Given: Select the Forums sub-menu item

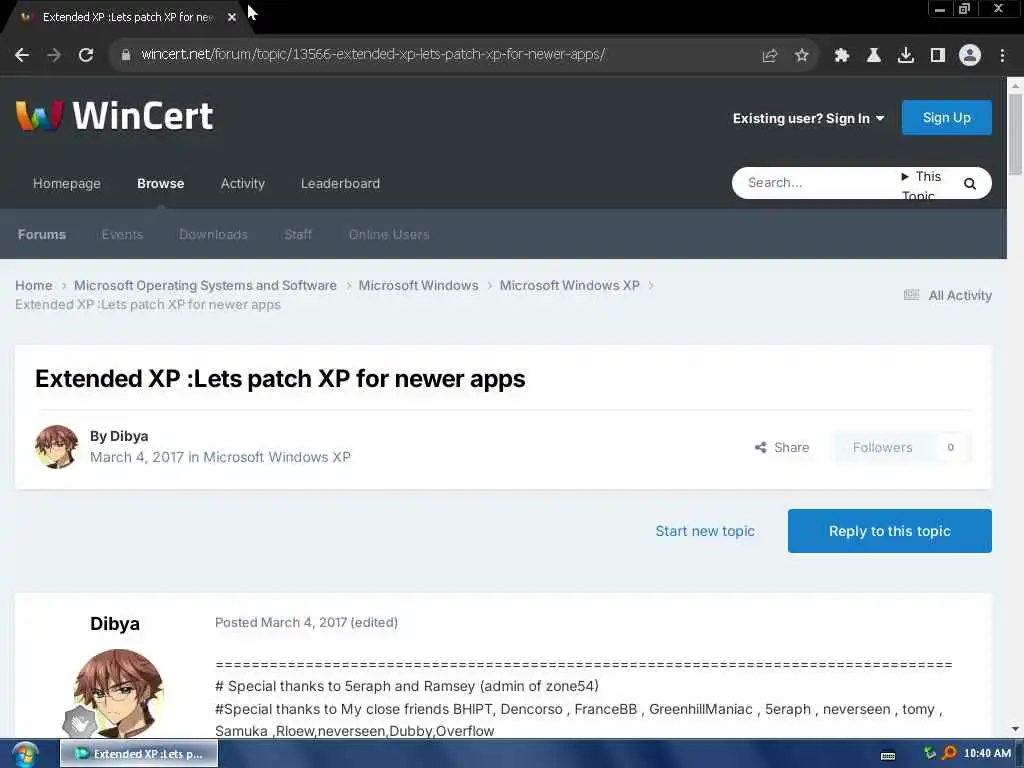Looking at the screenshot, I should 42,234.
